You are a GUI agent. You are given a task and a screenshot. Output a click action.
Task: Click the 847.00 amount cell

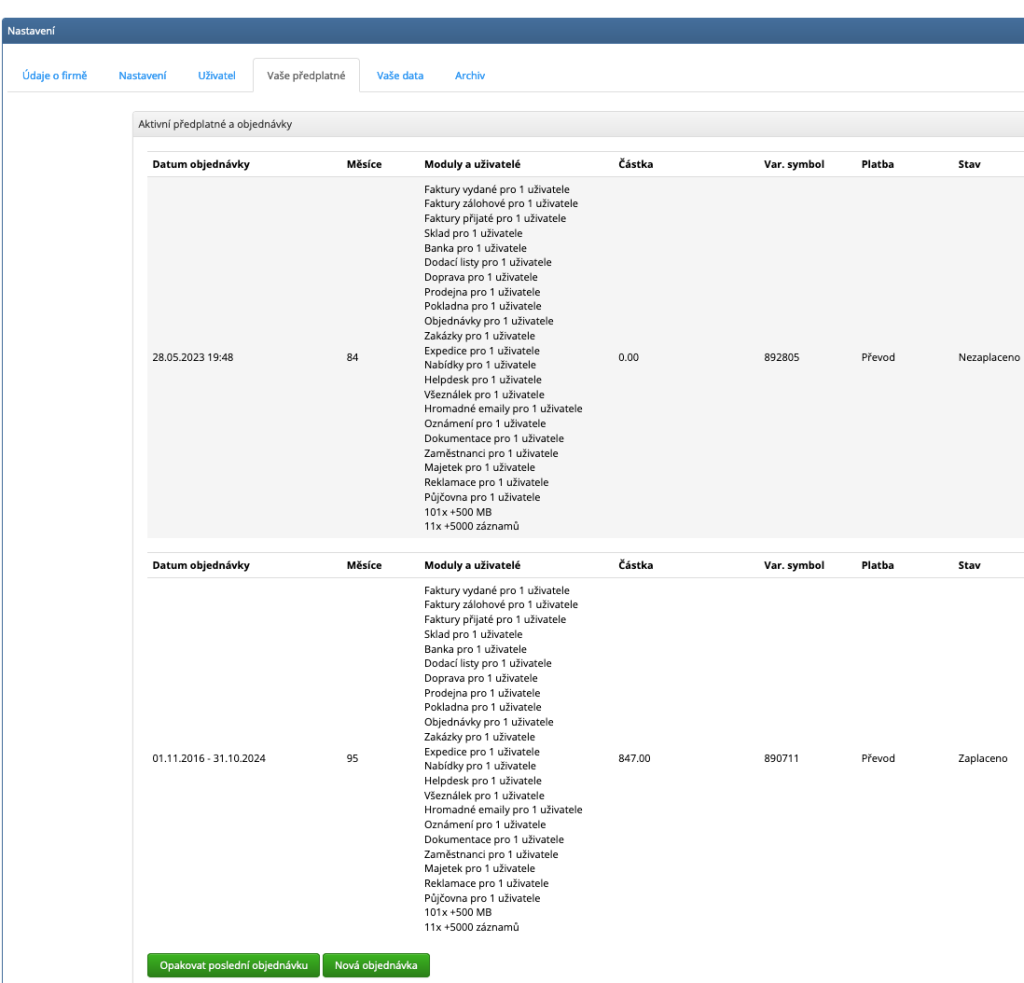point(634,759)
